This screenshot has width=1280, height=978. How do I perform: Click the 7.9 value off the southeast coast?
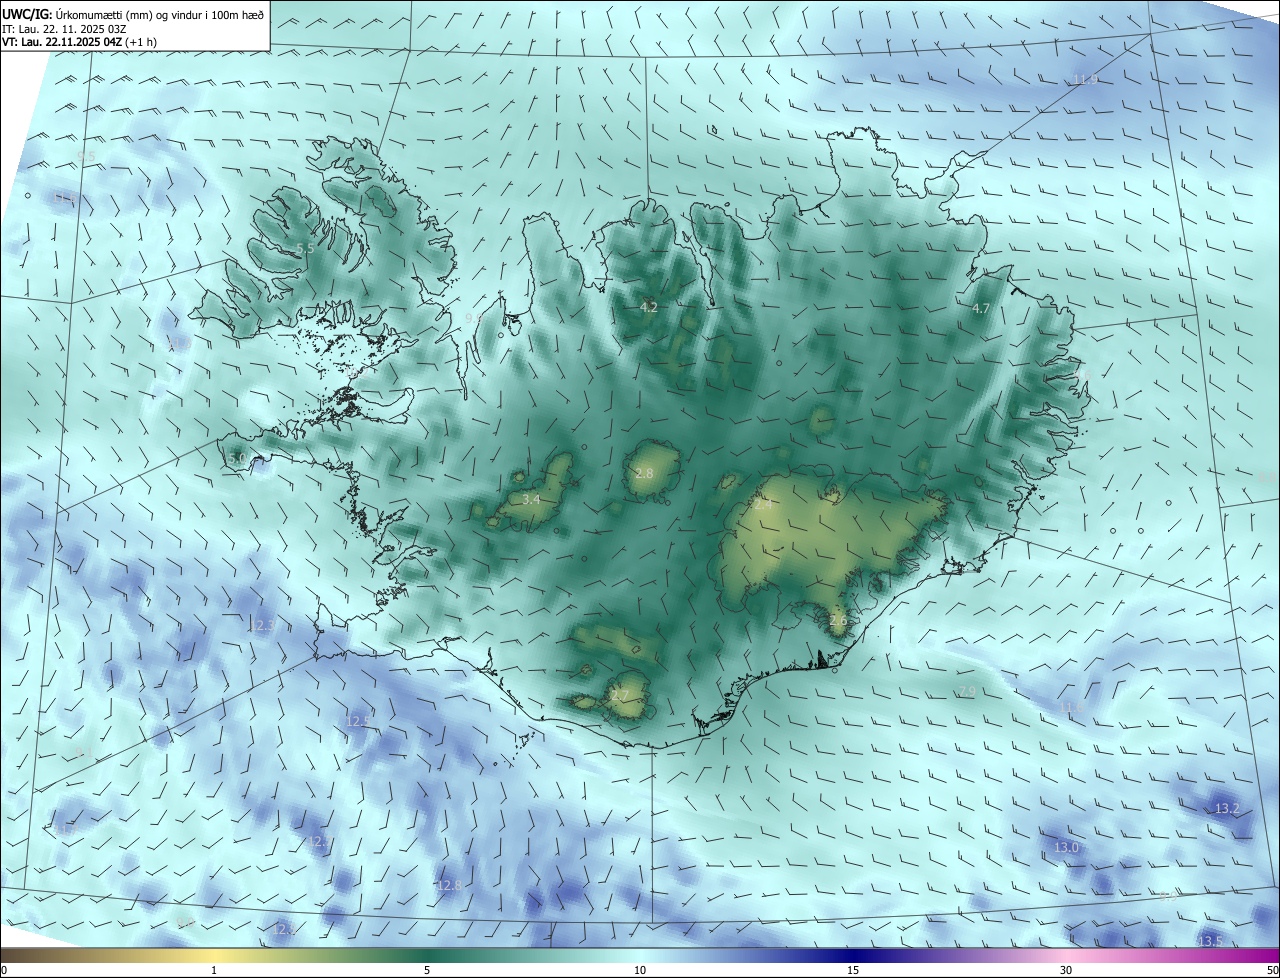[967, 692]
